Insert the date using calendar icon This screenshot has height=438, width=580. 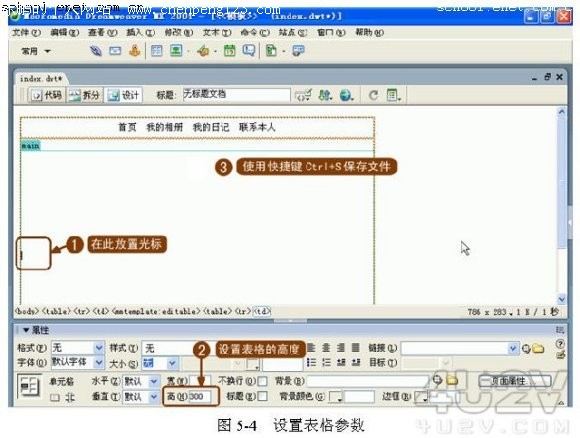229,51
